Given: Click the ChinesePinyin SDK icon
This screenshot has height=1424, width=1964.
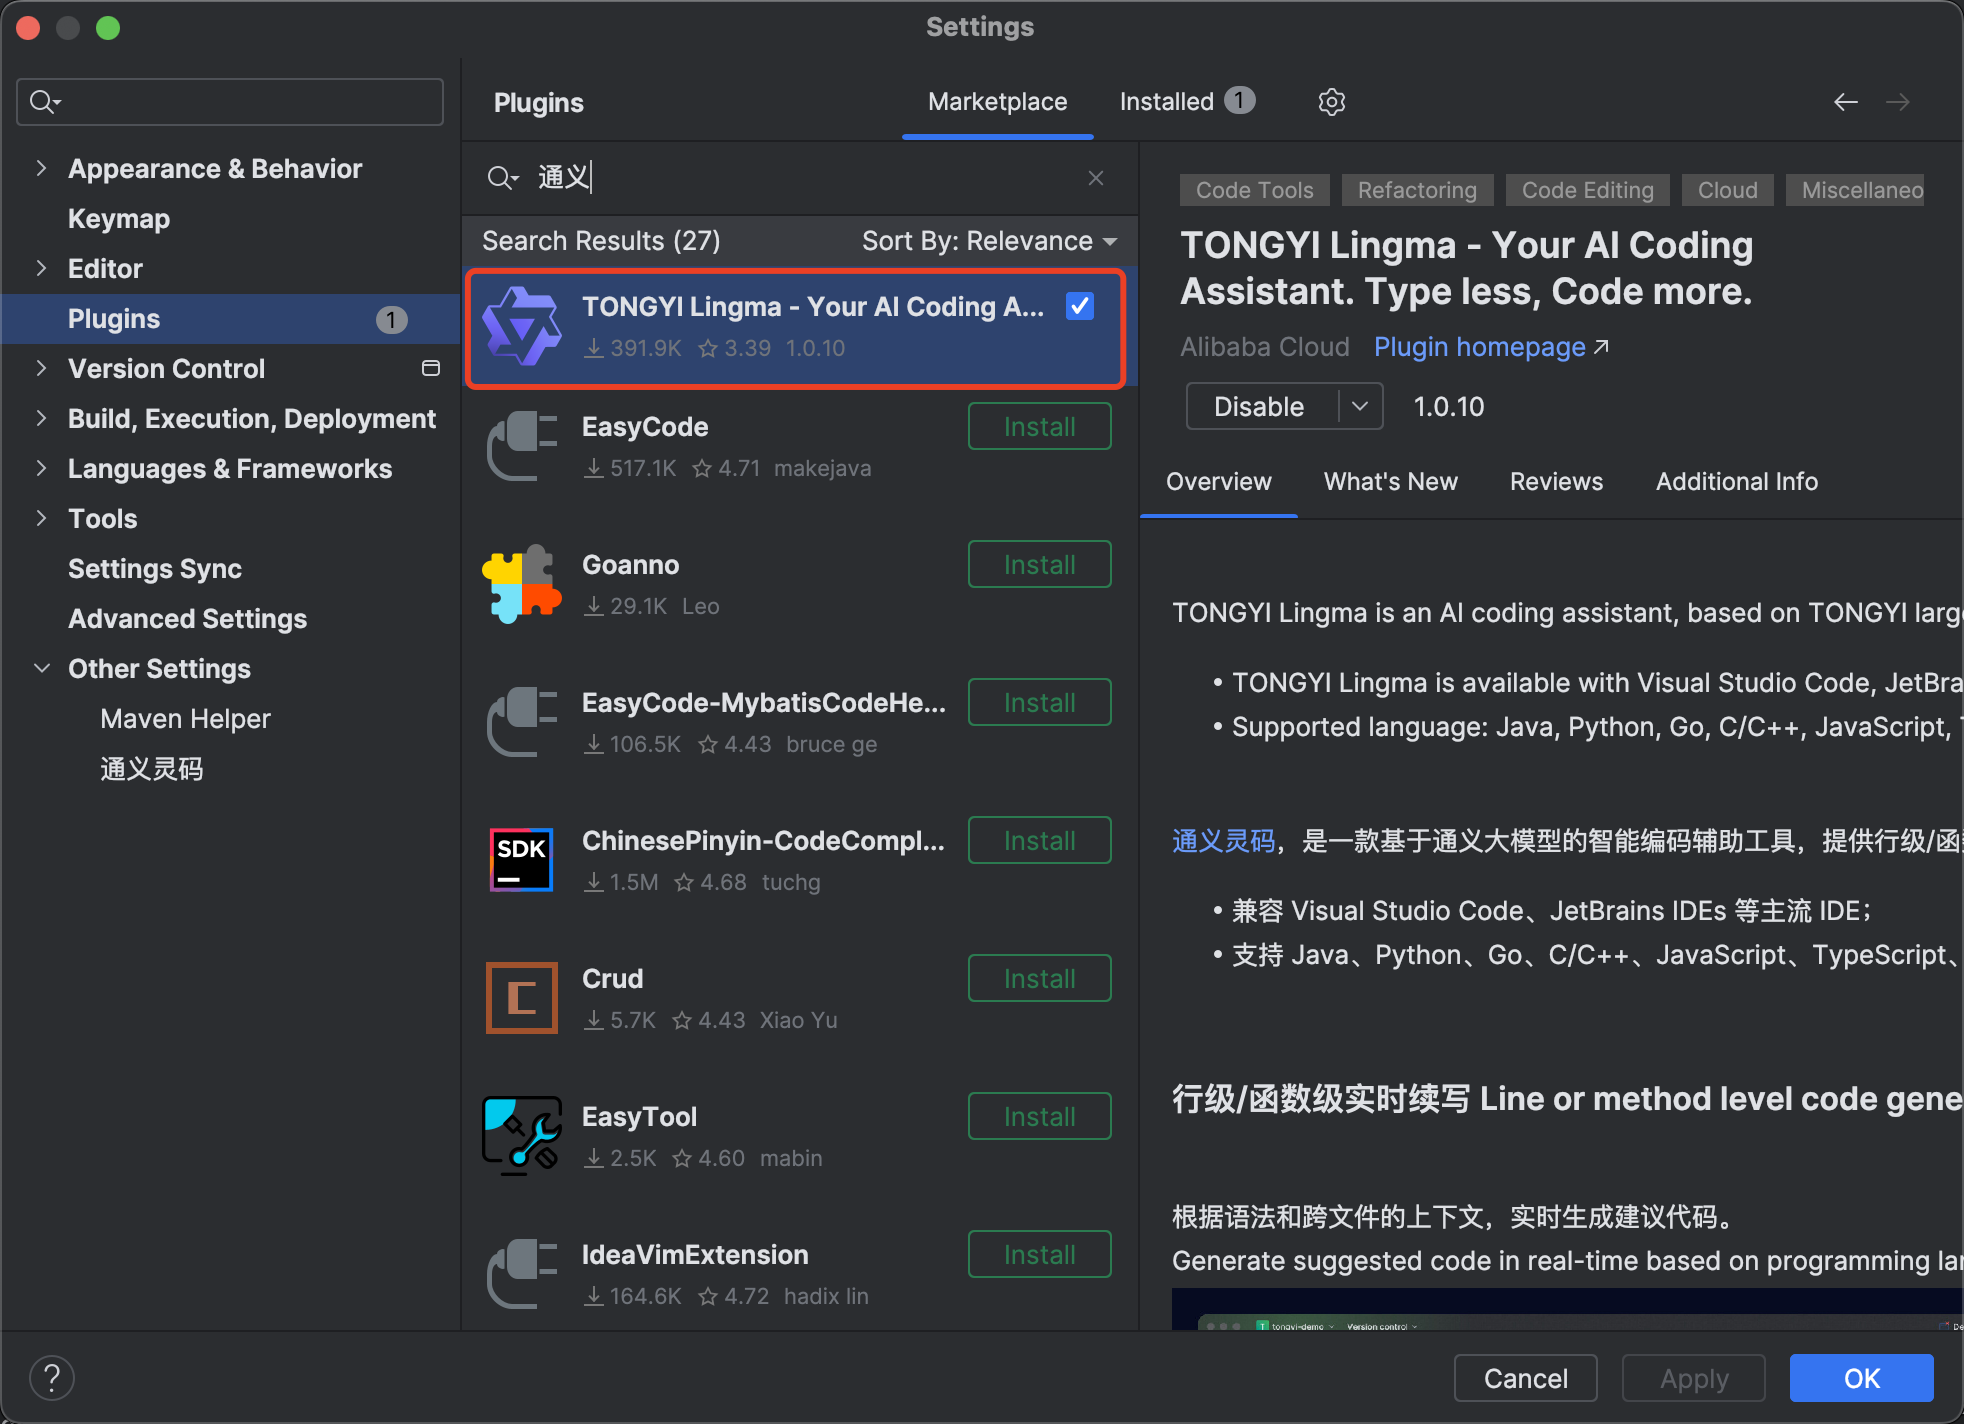Looking at the screenshot, I should [x=521, y=860].
